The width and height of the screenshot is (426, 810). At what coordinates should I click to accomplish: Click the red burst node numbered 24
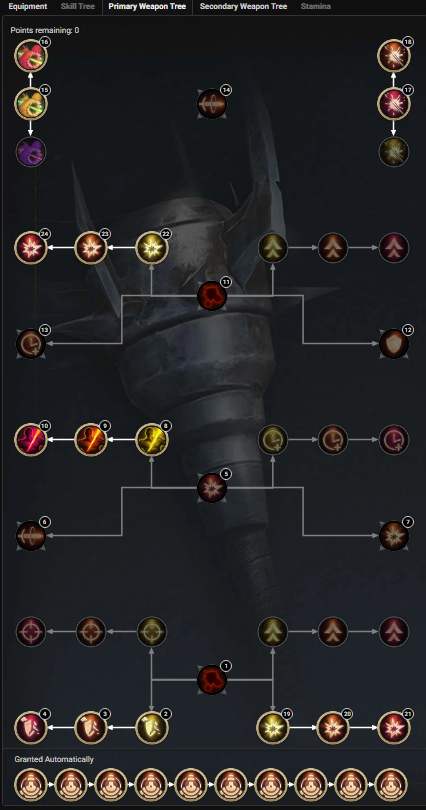coord(31,248)
